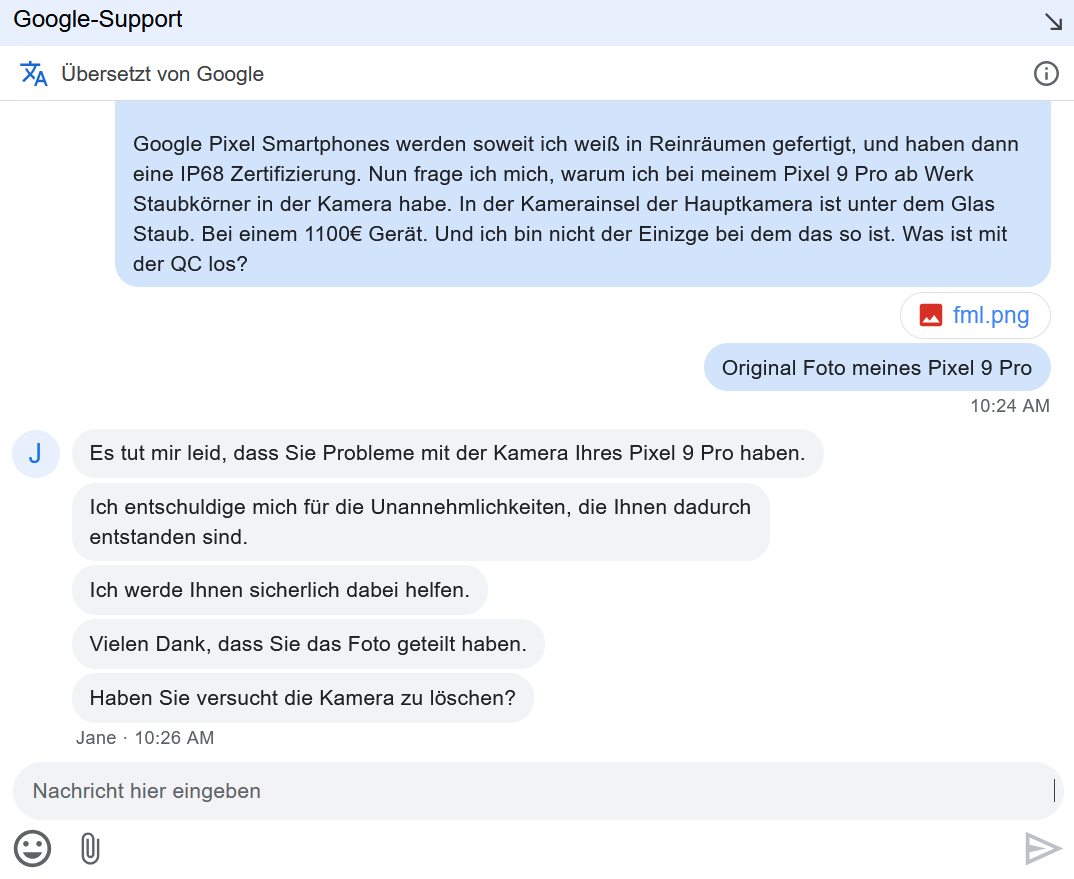Click the Google Translate icon
Image resolution: width=1074 pixels, height=879 pixels.
(x=34, y=73)
